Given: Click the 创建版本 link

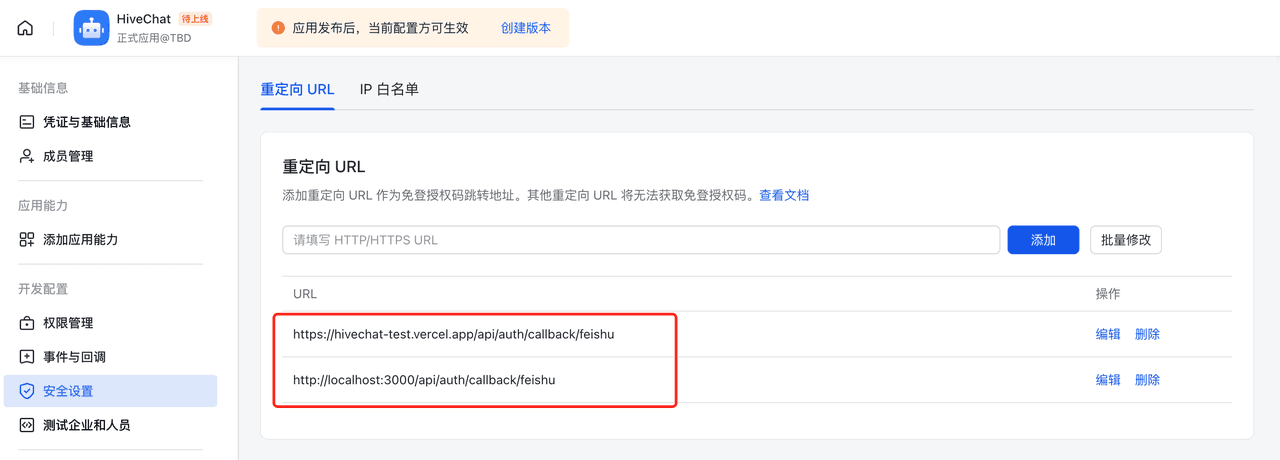Looking at the screenshot, I should point(526,28).
